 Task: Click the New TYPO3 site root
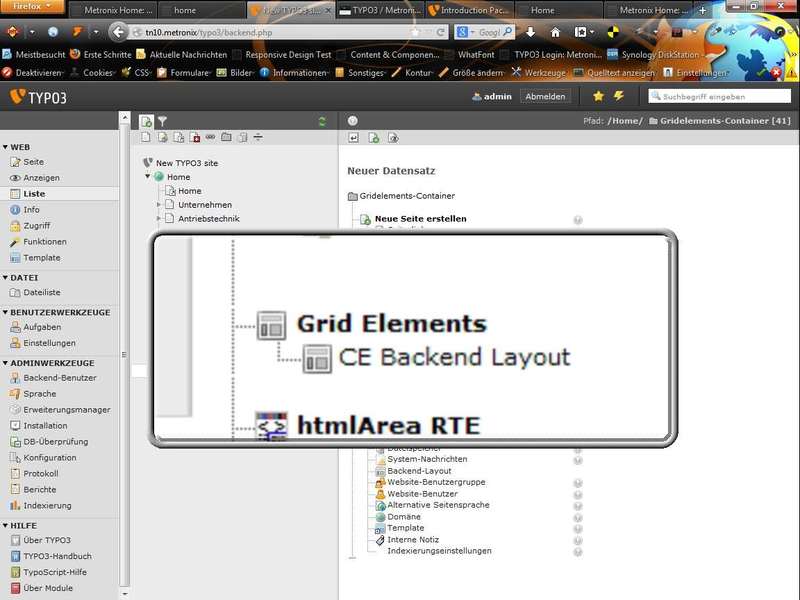coord(187,163)
